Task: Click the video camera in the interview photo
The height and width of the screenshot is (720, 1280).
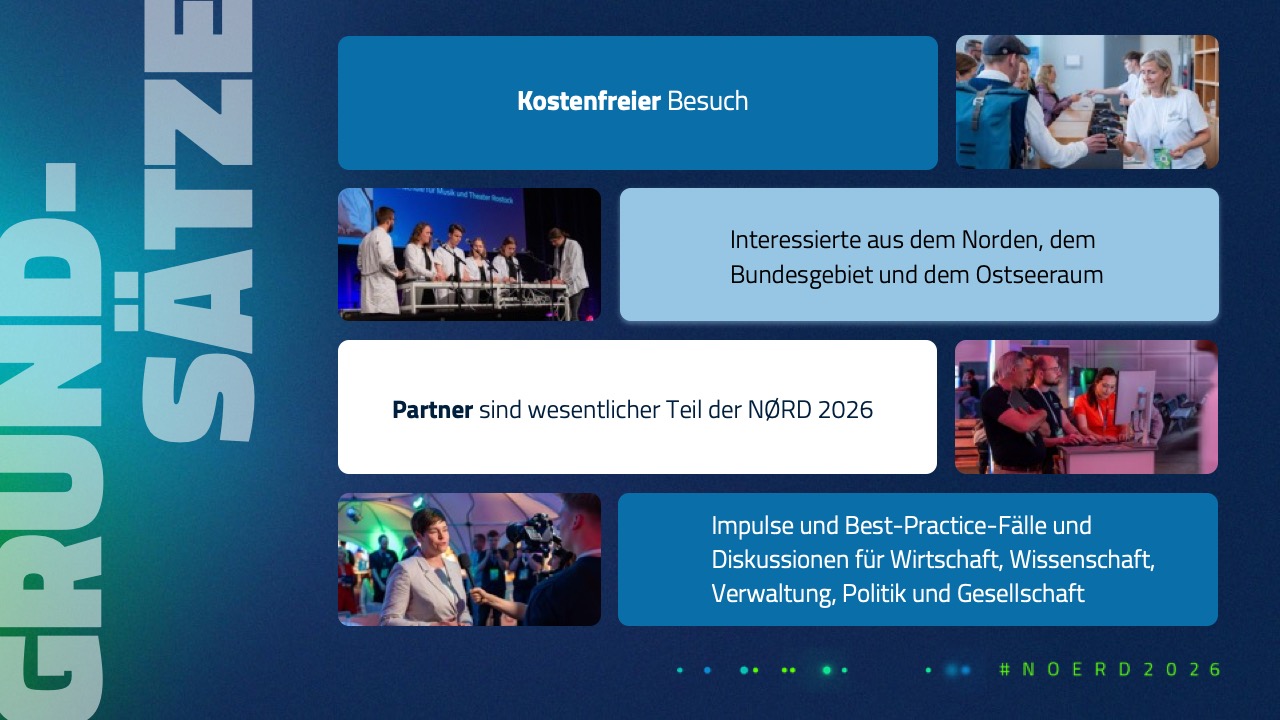Action: click(x=532, y=534)
